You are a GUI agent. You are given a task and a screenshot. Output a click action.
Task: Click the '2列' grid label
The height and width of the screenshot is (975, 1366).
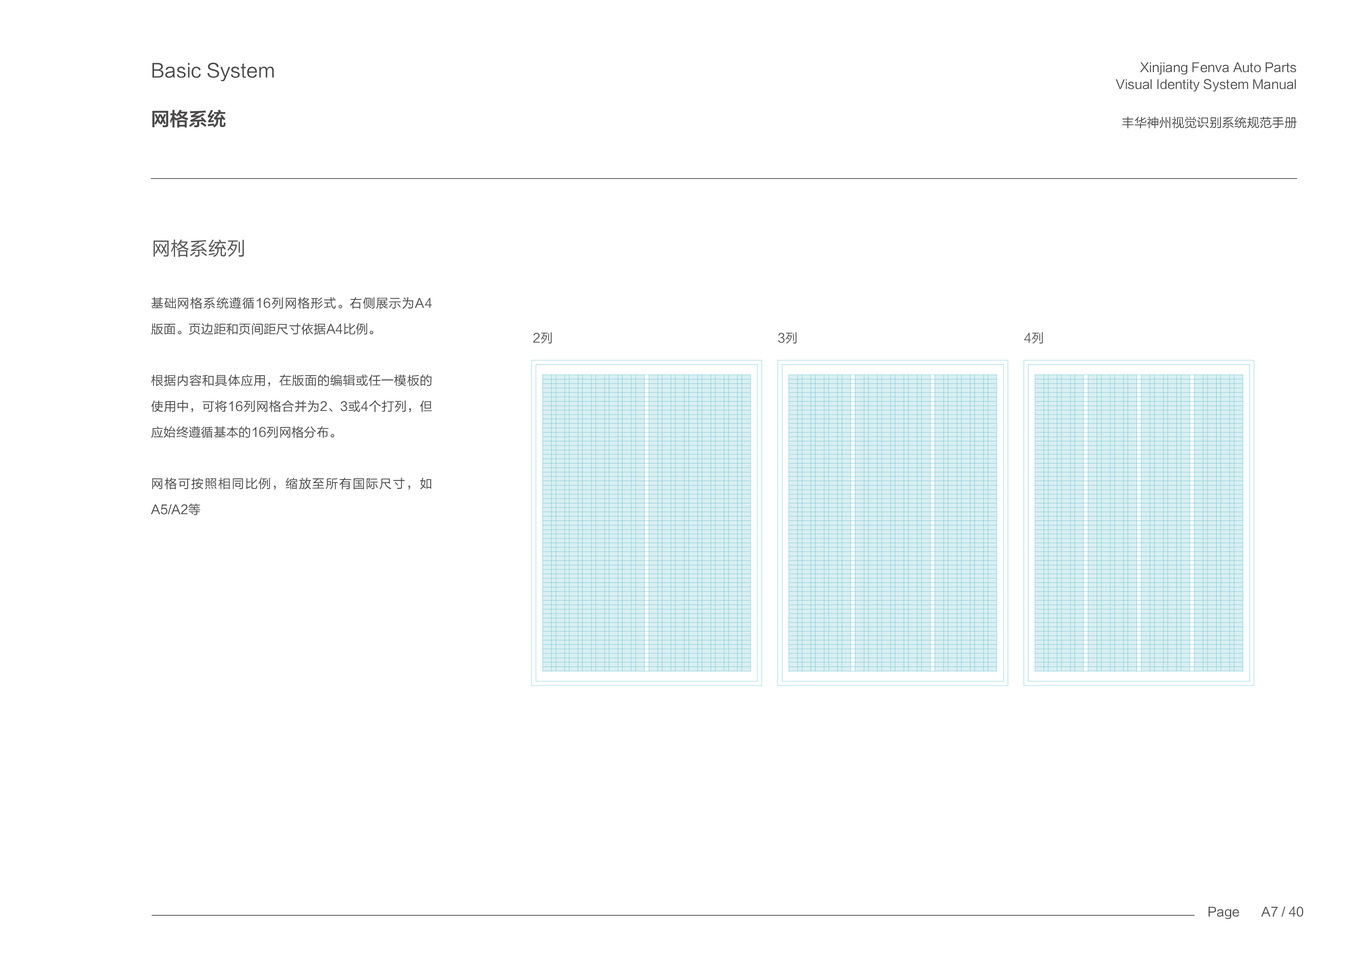(542, 338)
